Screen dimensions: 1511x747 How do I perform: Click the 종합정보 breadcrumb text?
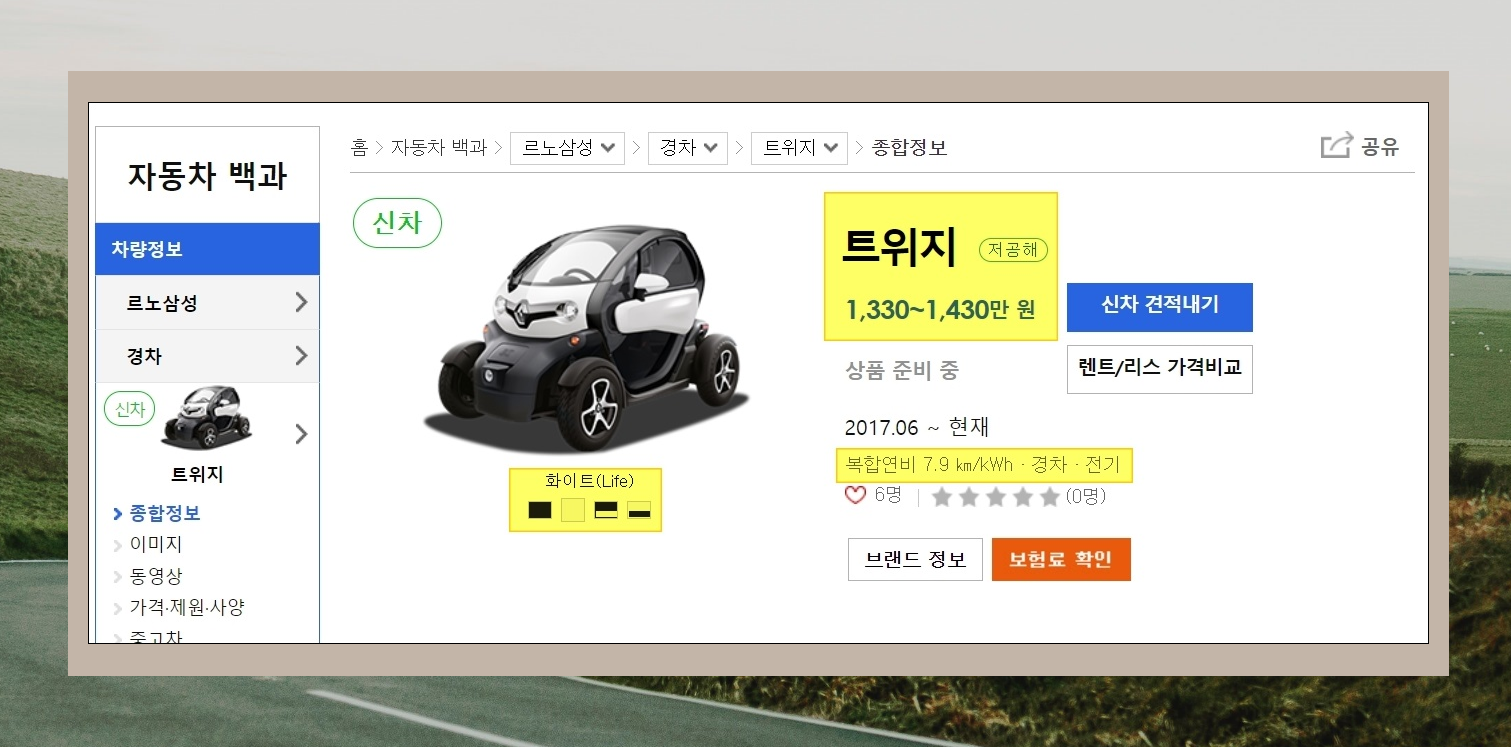(x=909, y=148)
